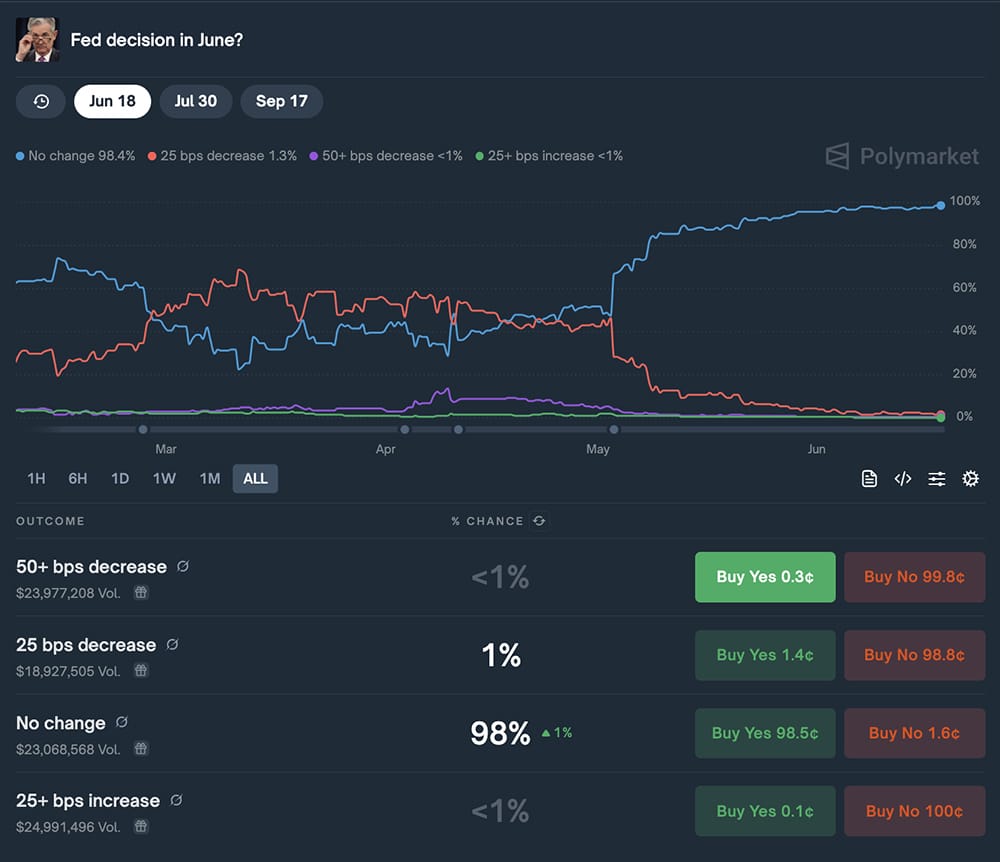Open rewards gift icon for 50+ bps decrease
Image resolution: width=1000 pixels, height=862 pixels.
(x=141, y=592)
